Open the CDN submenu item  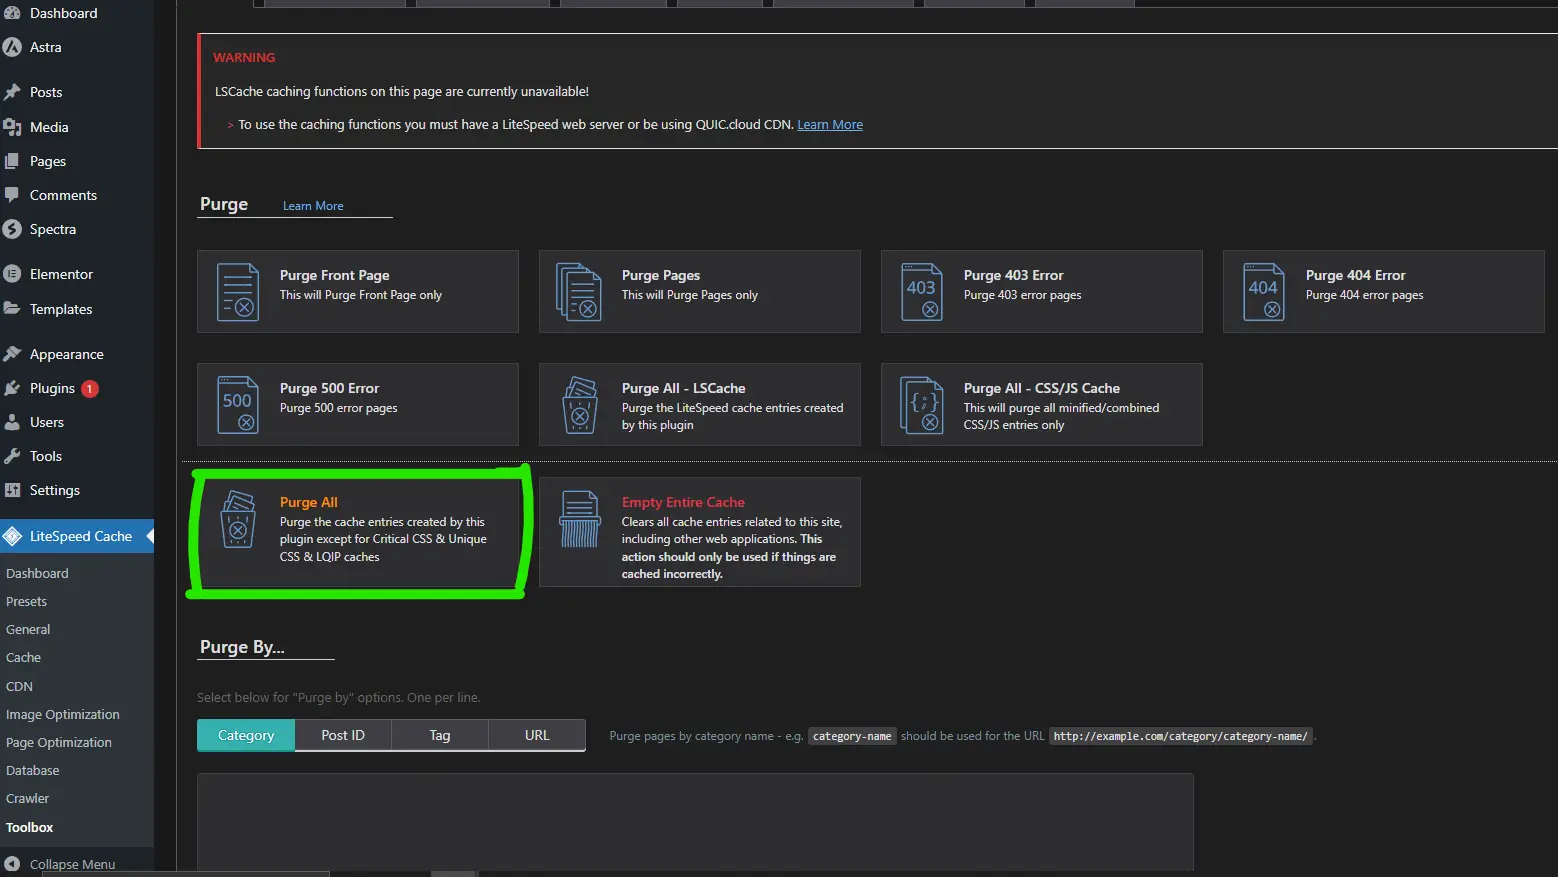point(19,686)
